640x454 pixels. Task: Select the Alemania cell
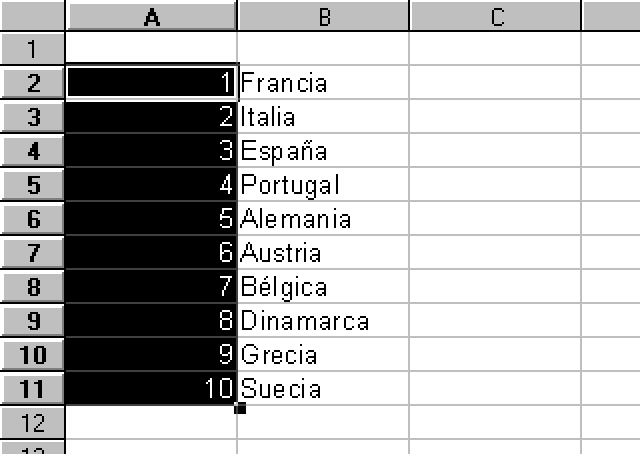pos(323,219)
